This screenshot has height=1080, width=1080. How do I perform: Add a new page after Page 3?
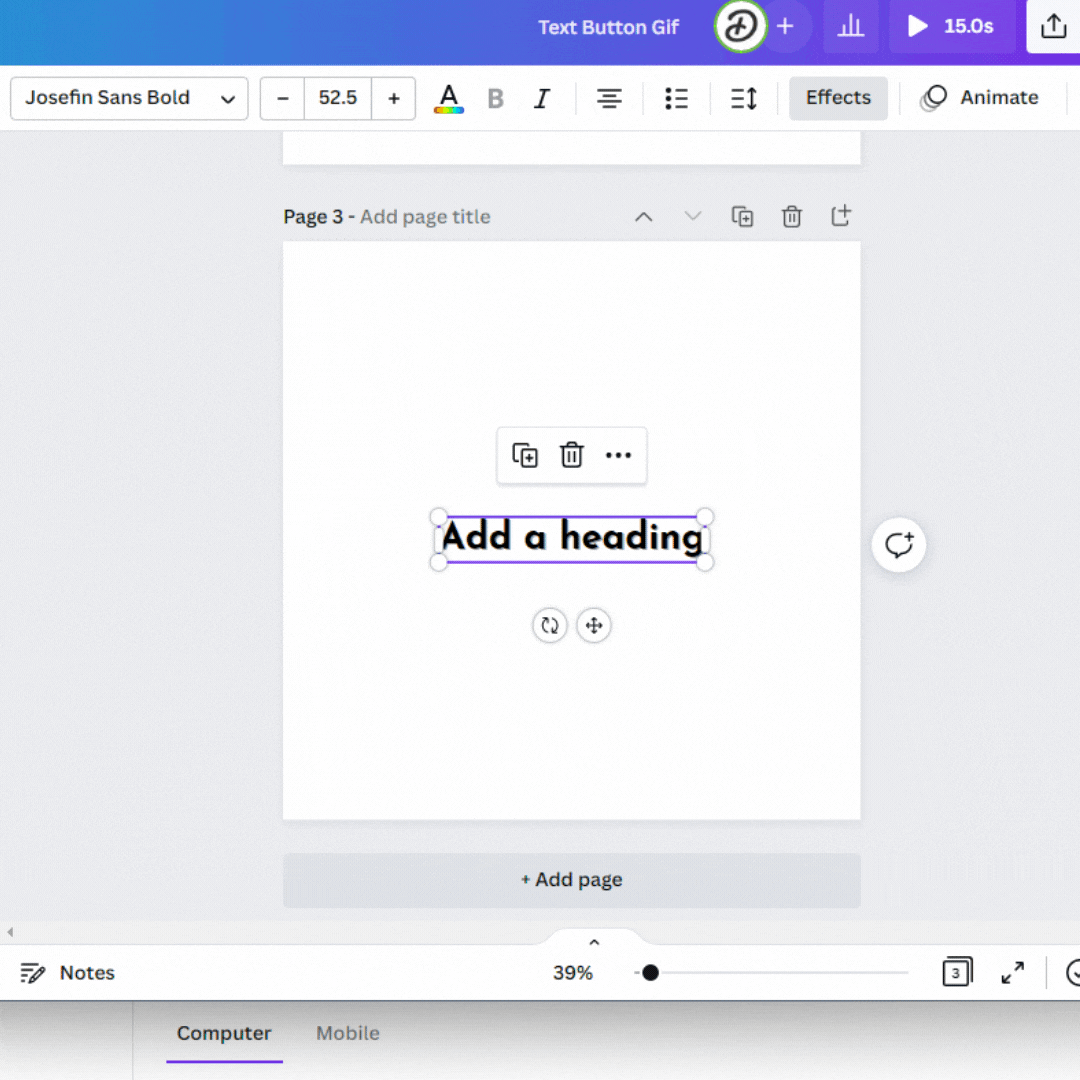click(x=841, y=216)
